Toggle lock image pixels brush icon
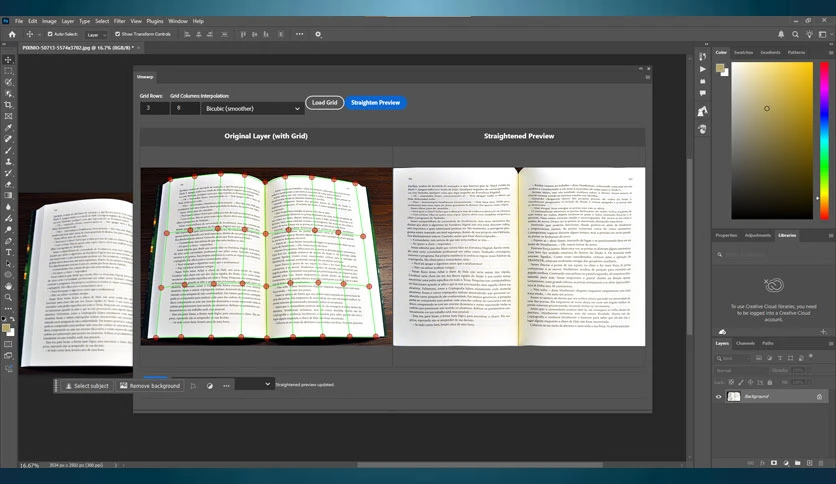Viewport: 836px width, 484px height. pos(741,382)
